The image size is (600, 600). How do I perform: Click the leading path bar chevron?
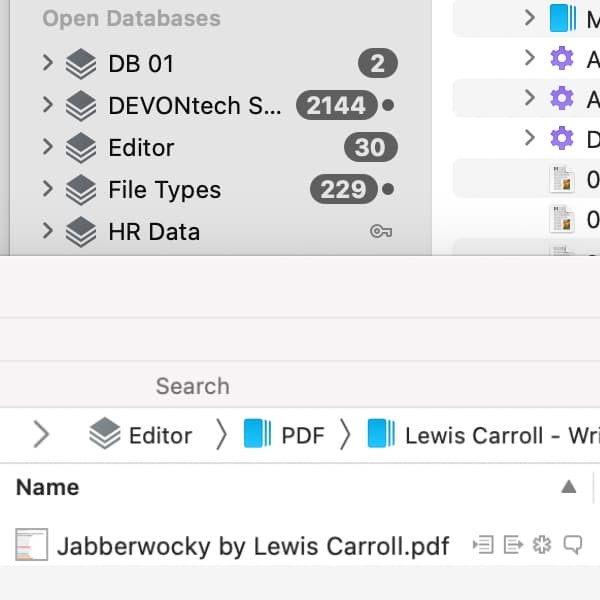[41, 434]
